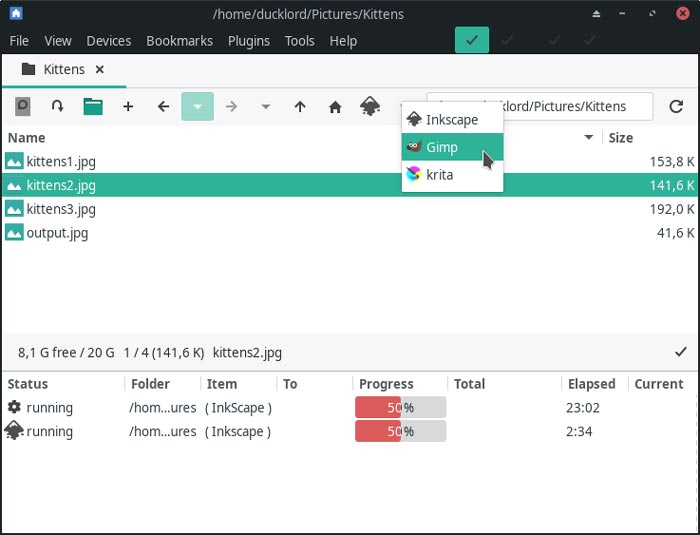Open the back history dropdown arrow
700x535 pixels.
(197, 106)
